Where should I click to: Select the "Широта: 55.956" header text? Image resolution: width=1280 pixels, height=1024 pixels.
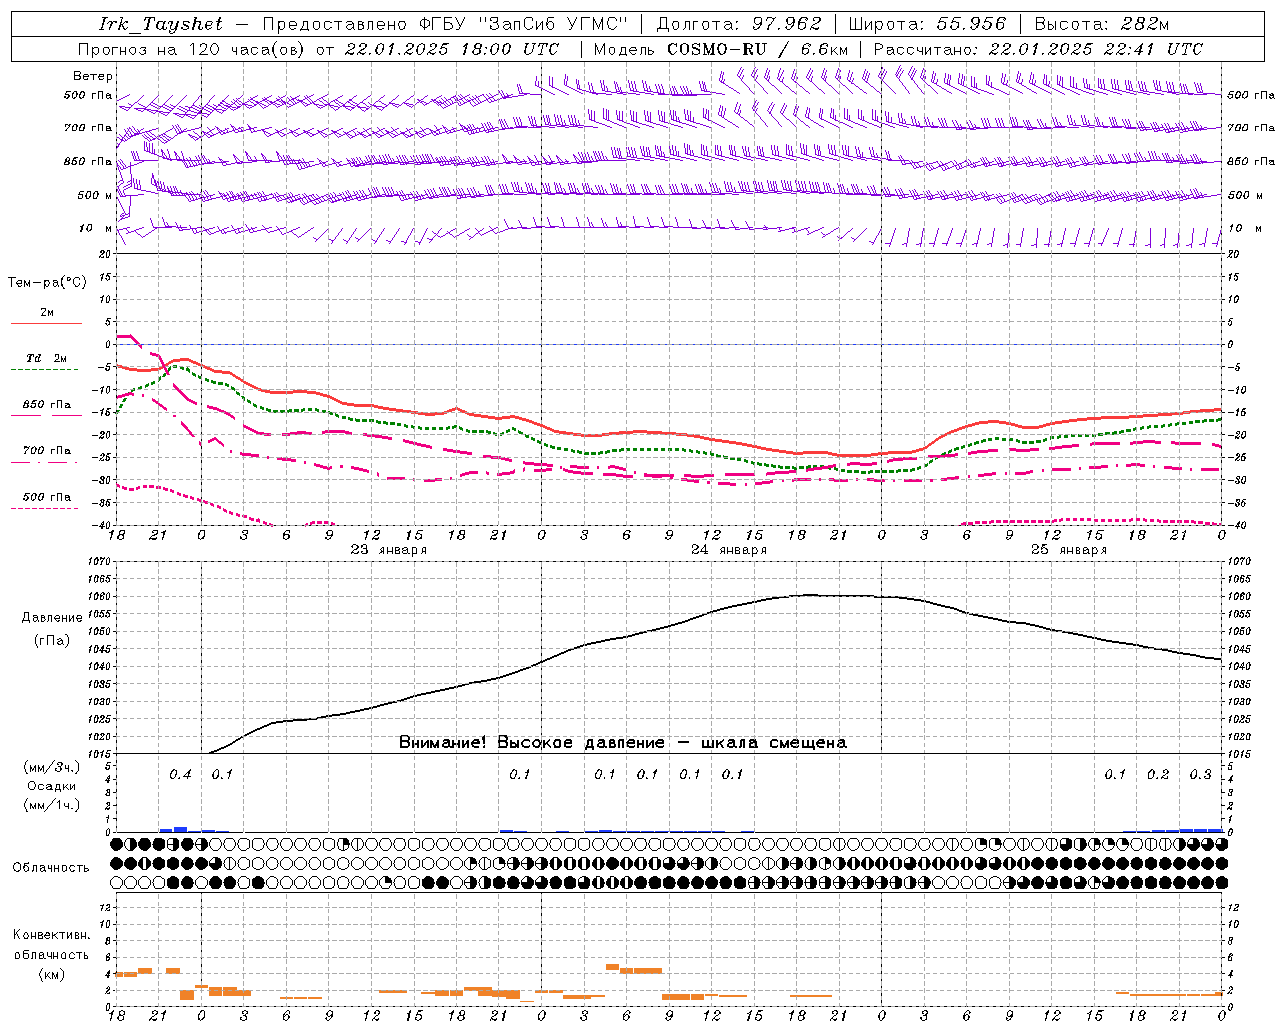coord(927,24)
